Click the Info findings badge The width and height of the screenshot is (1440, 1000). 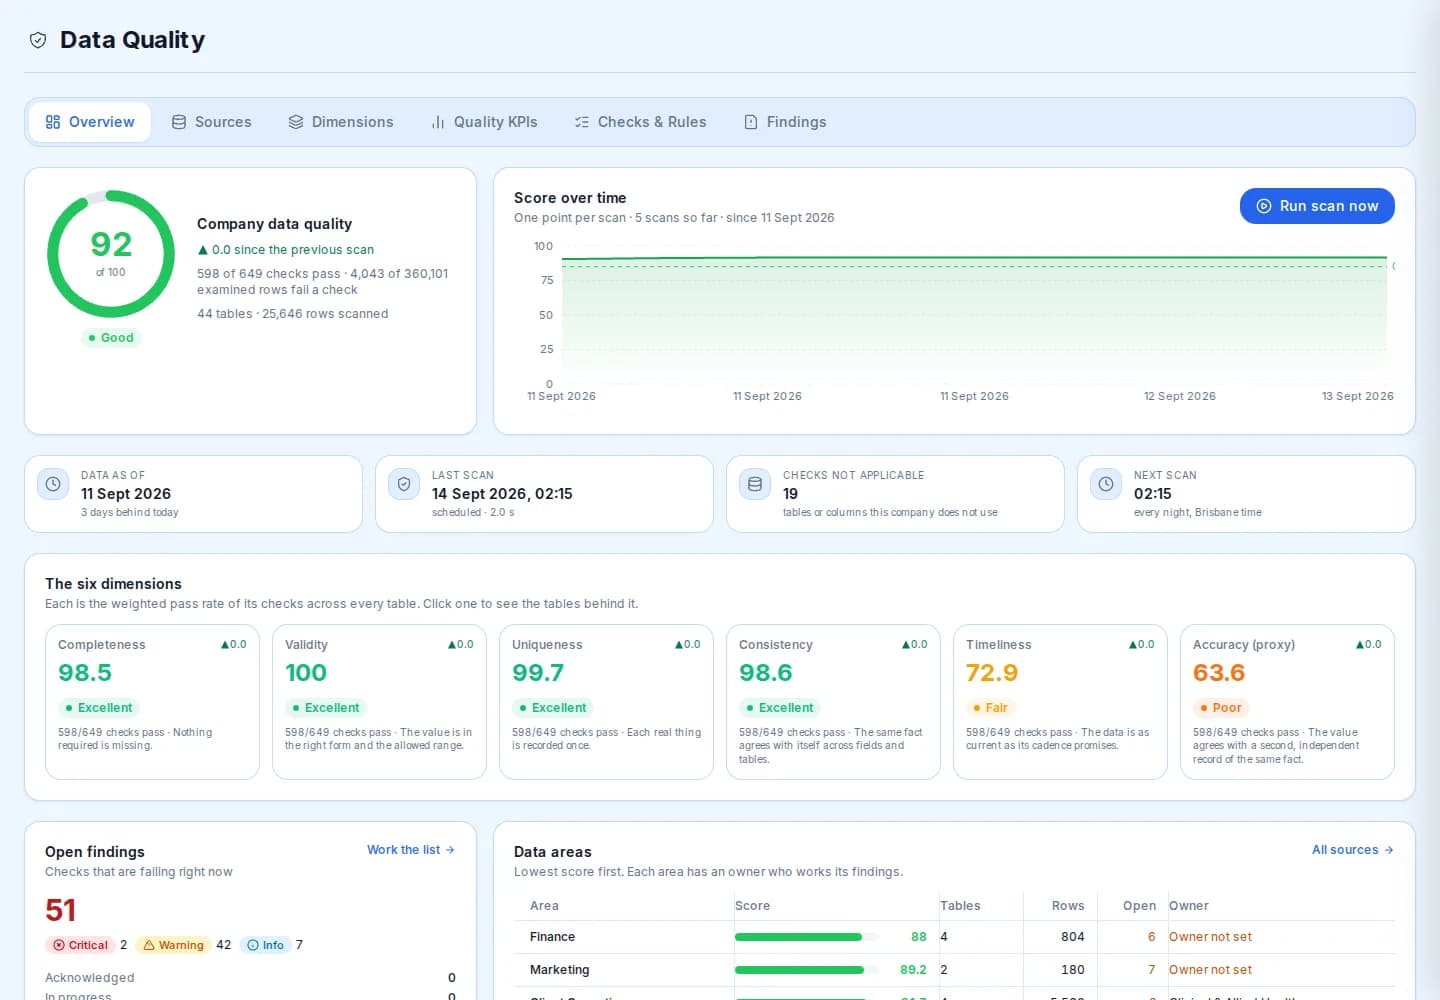click(x=265, y=945)
